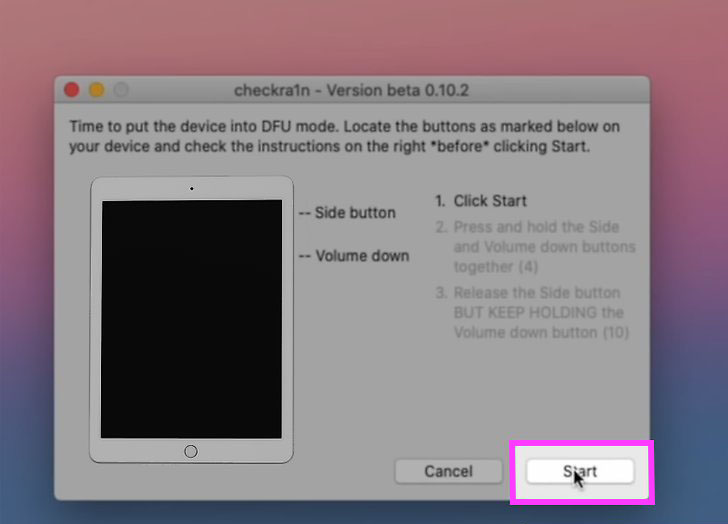Select step '1. Click Start' text
728x524 pixels.
(x=481, y=201)
